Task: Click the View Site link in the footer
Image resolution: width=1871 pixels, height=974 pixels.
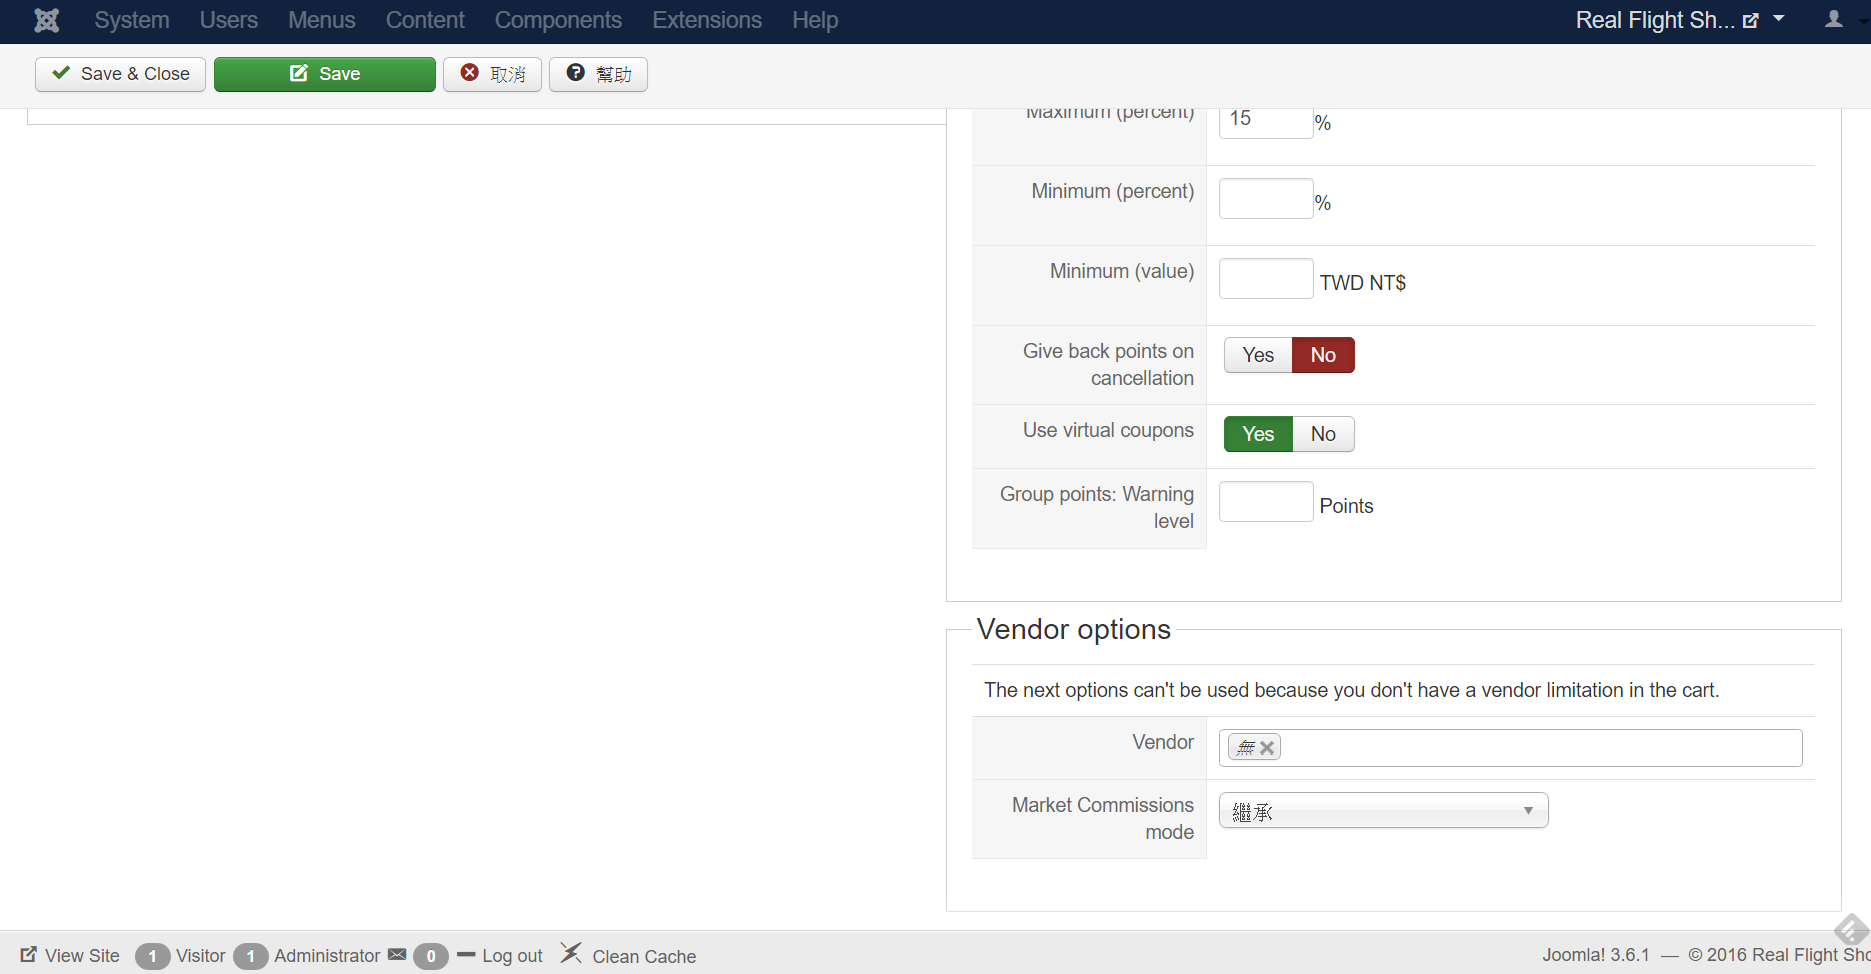Action: coord(70,955)
